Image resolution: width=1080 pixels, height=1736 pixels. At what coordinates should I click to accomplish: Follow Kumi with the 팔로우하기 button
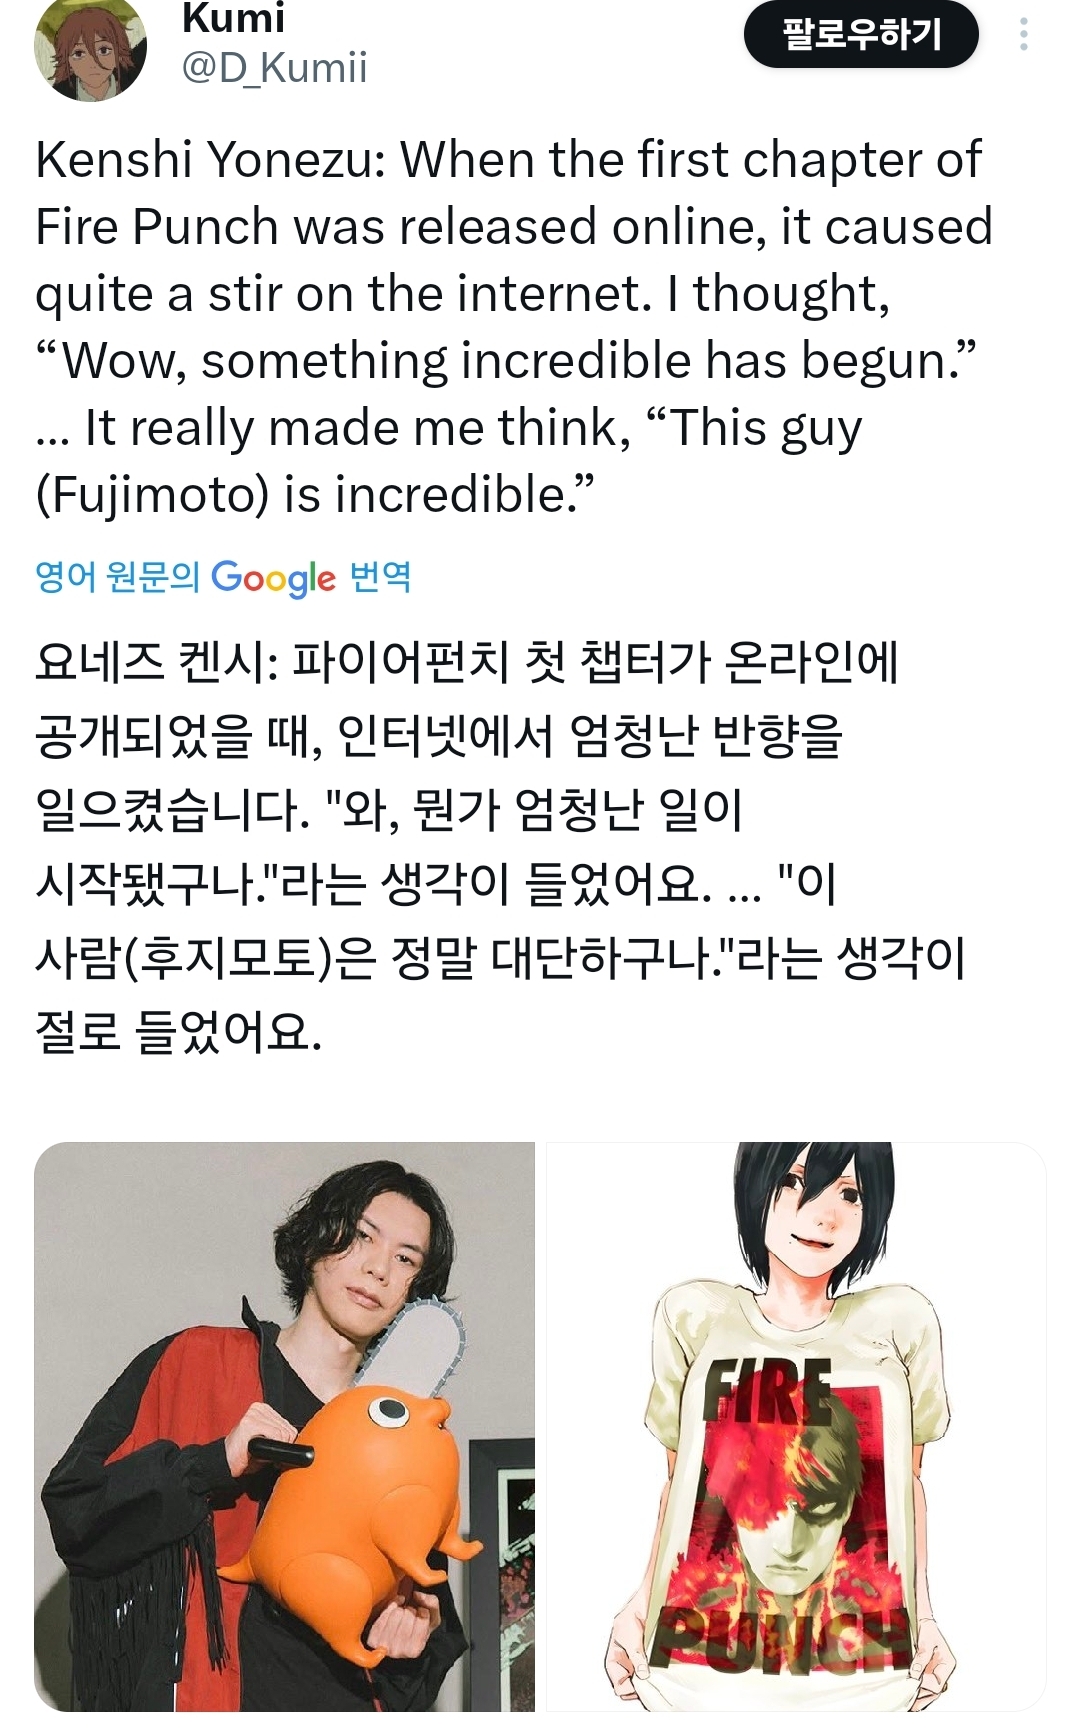pyautogui.click(x=861, y=35)
